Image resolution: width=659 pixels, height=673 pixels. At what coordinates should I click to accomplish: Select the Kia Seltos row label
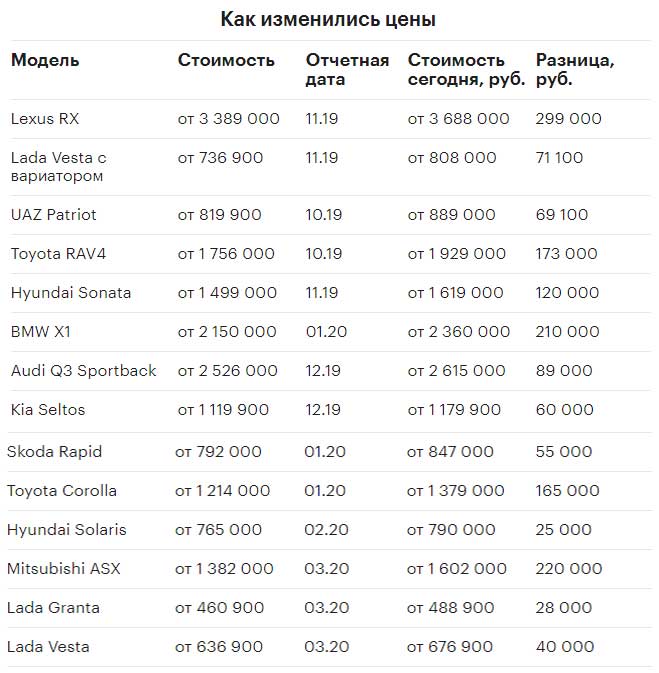[x=48, y=410]
